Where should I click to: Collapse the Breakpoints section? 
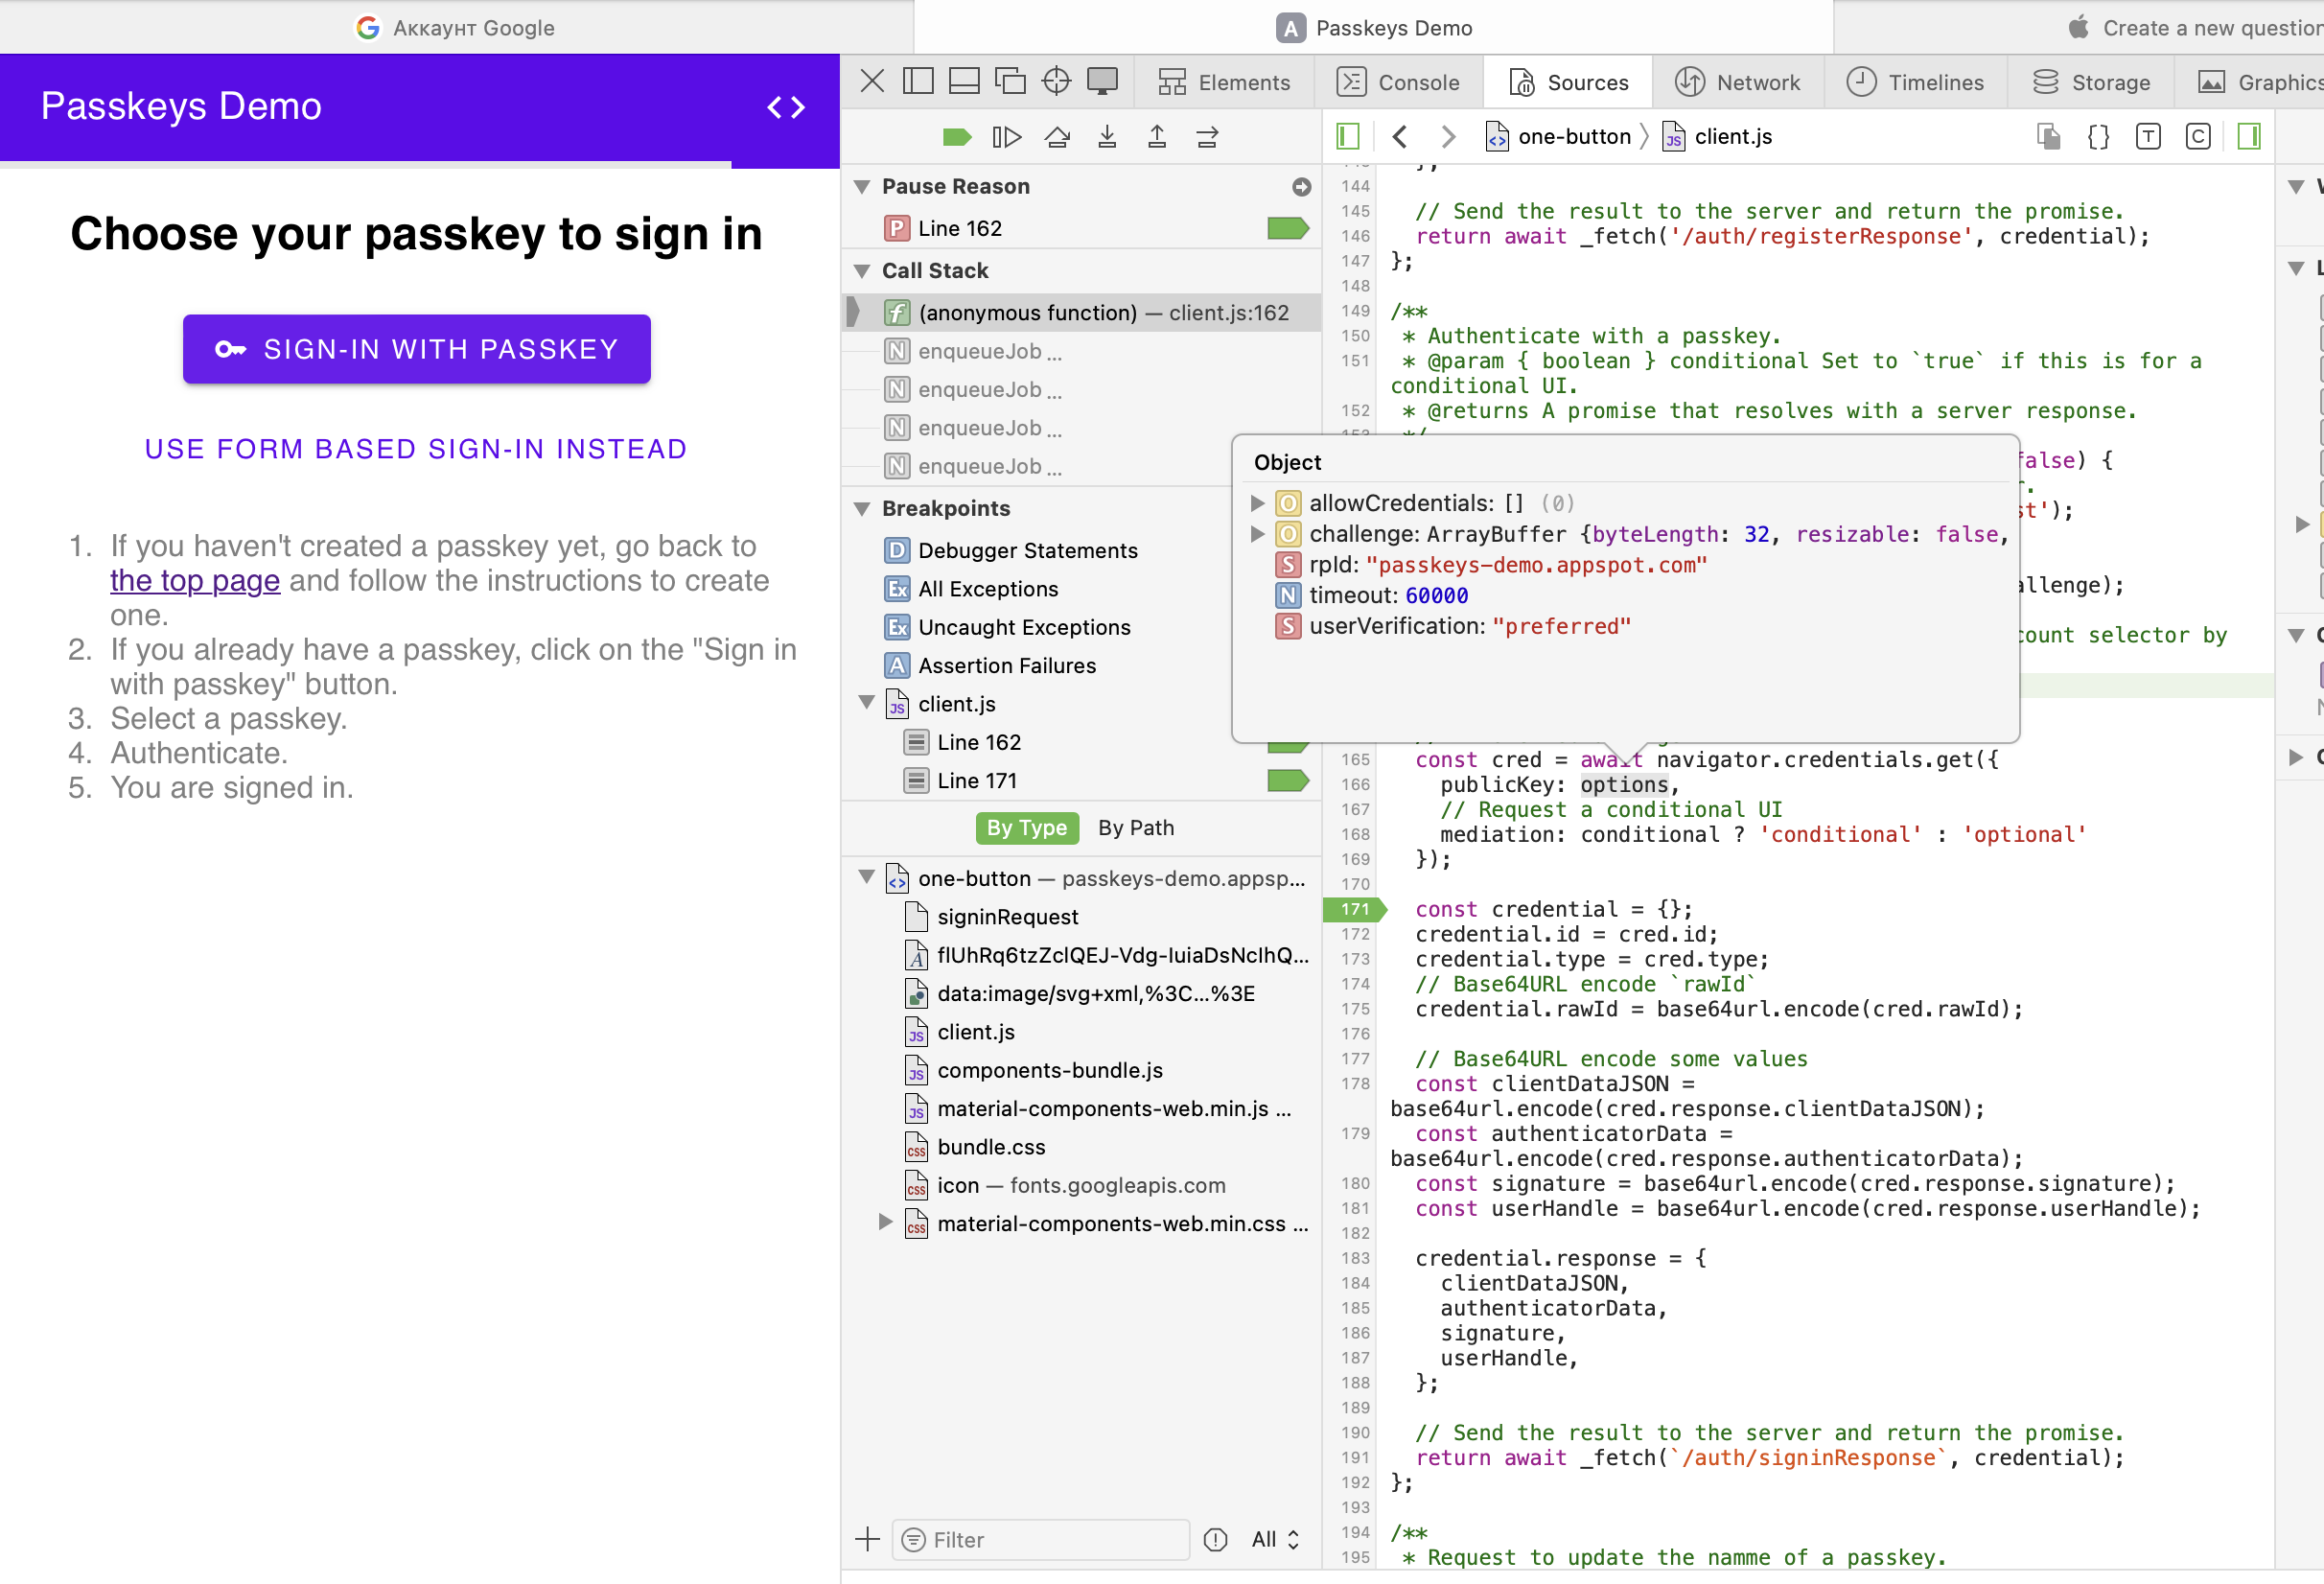pyautogui.click(x=862, y=509)
